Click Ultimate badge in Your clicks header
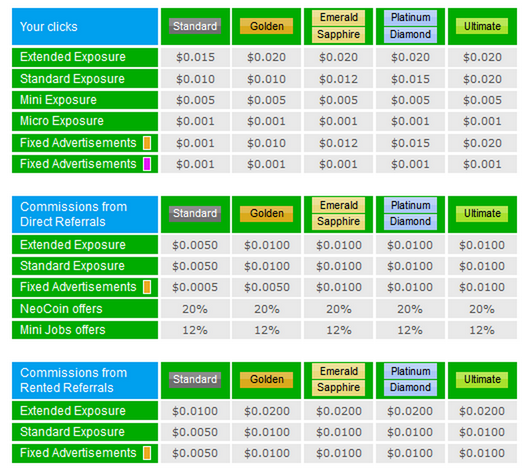Image resolution: width=530 pixels, height=472 pixels. (x=482, y=26)
